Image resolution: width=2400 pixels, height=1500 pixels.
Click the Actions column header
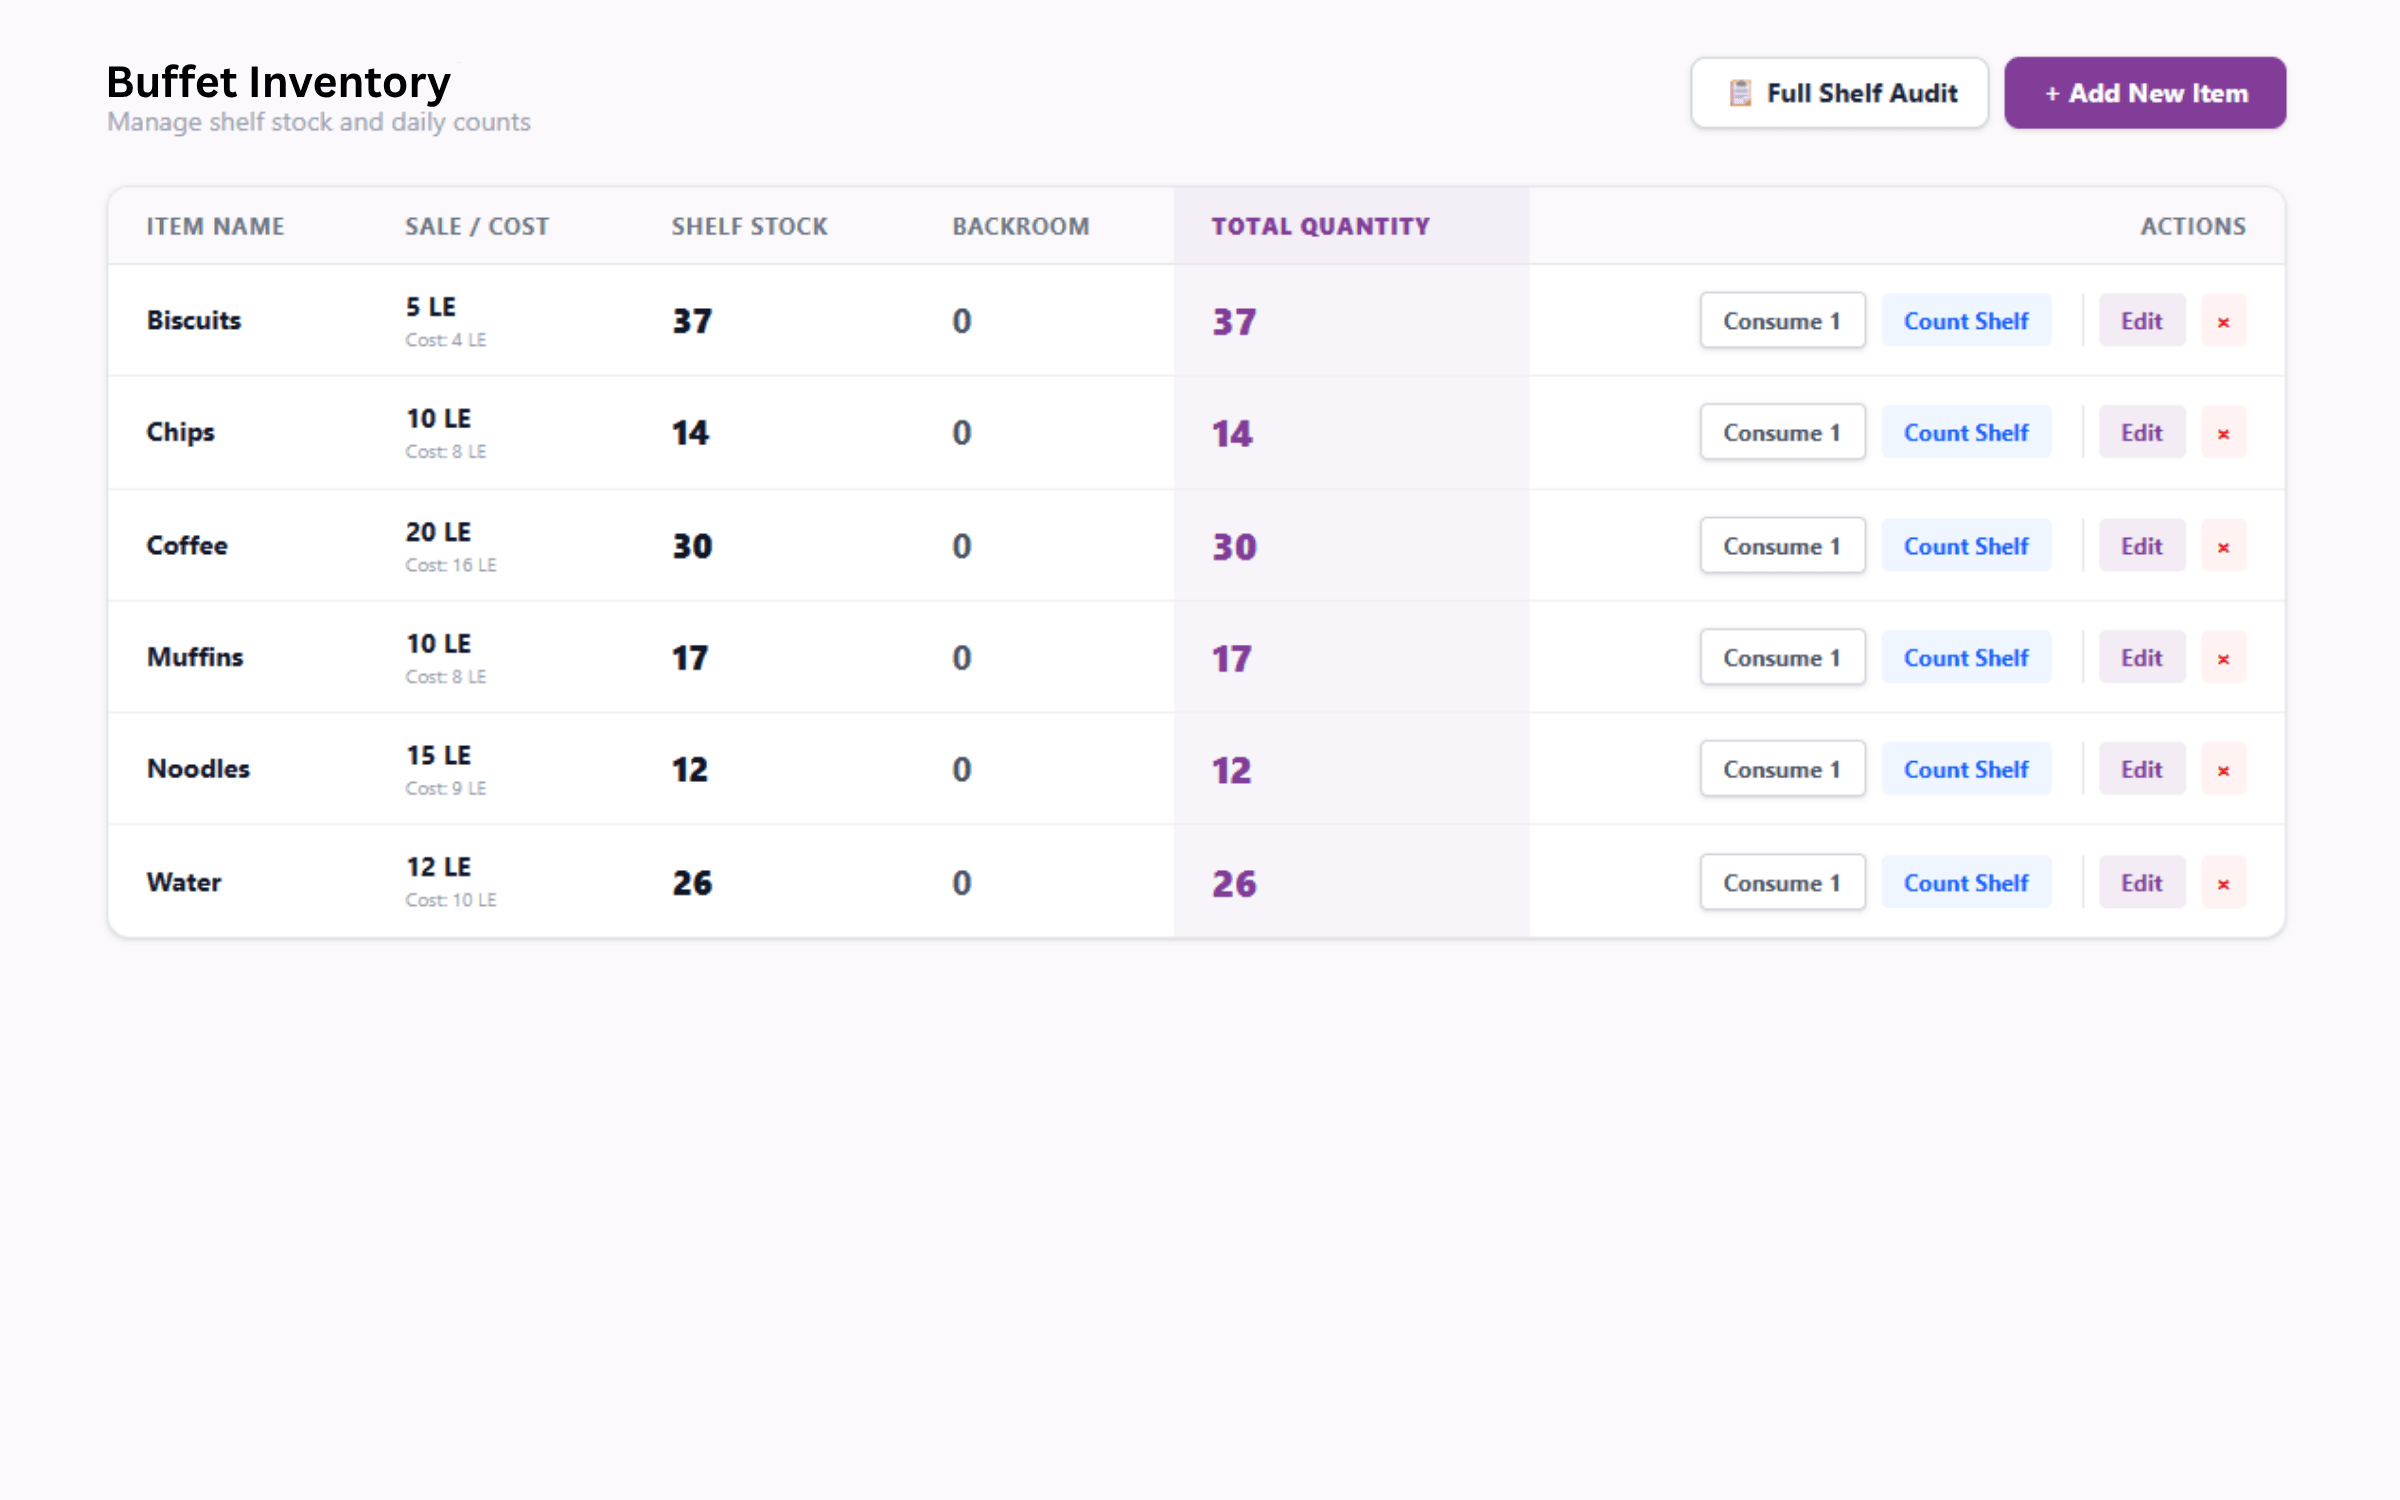click(2193, 227)
